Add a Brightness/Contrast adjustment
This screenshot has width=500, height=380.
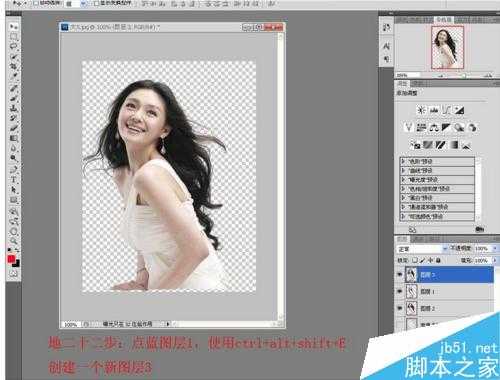421,110
